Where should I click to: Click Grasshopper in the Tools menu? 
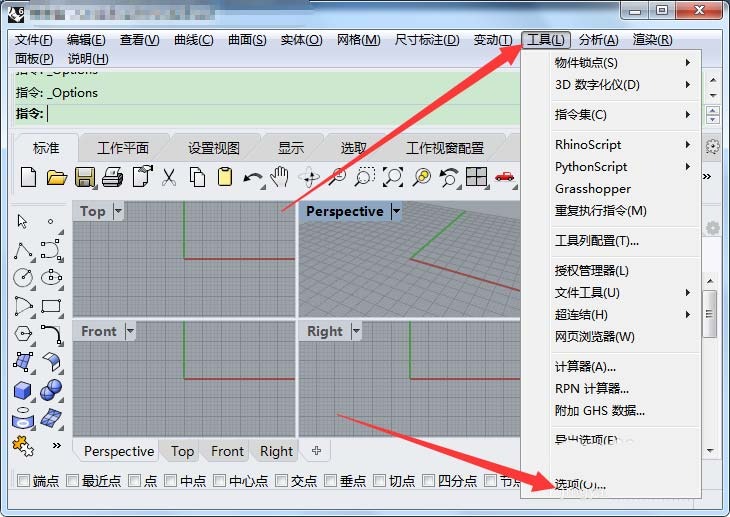click(x=593, y=189)
